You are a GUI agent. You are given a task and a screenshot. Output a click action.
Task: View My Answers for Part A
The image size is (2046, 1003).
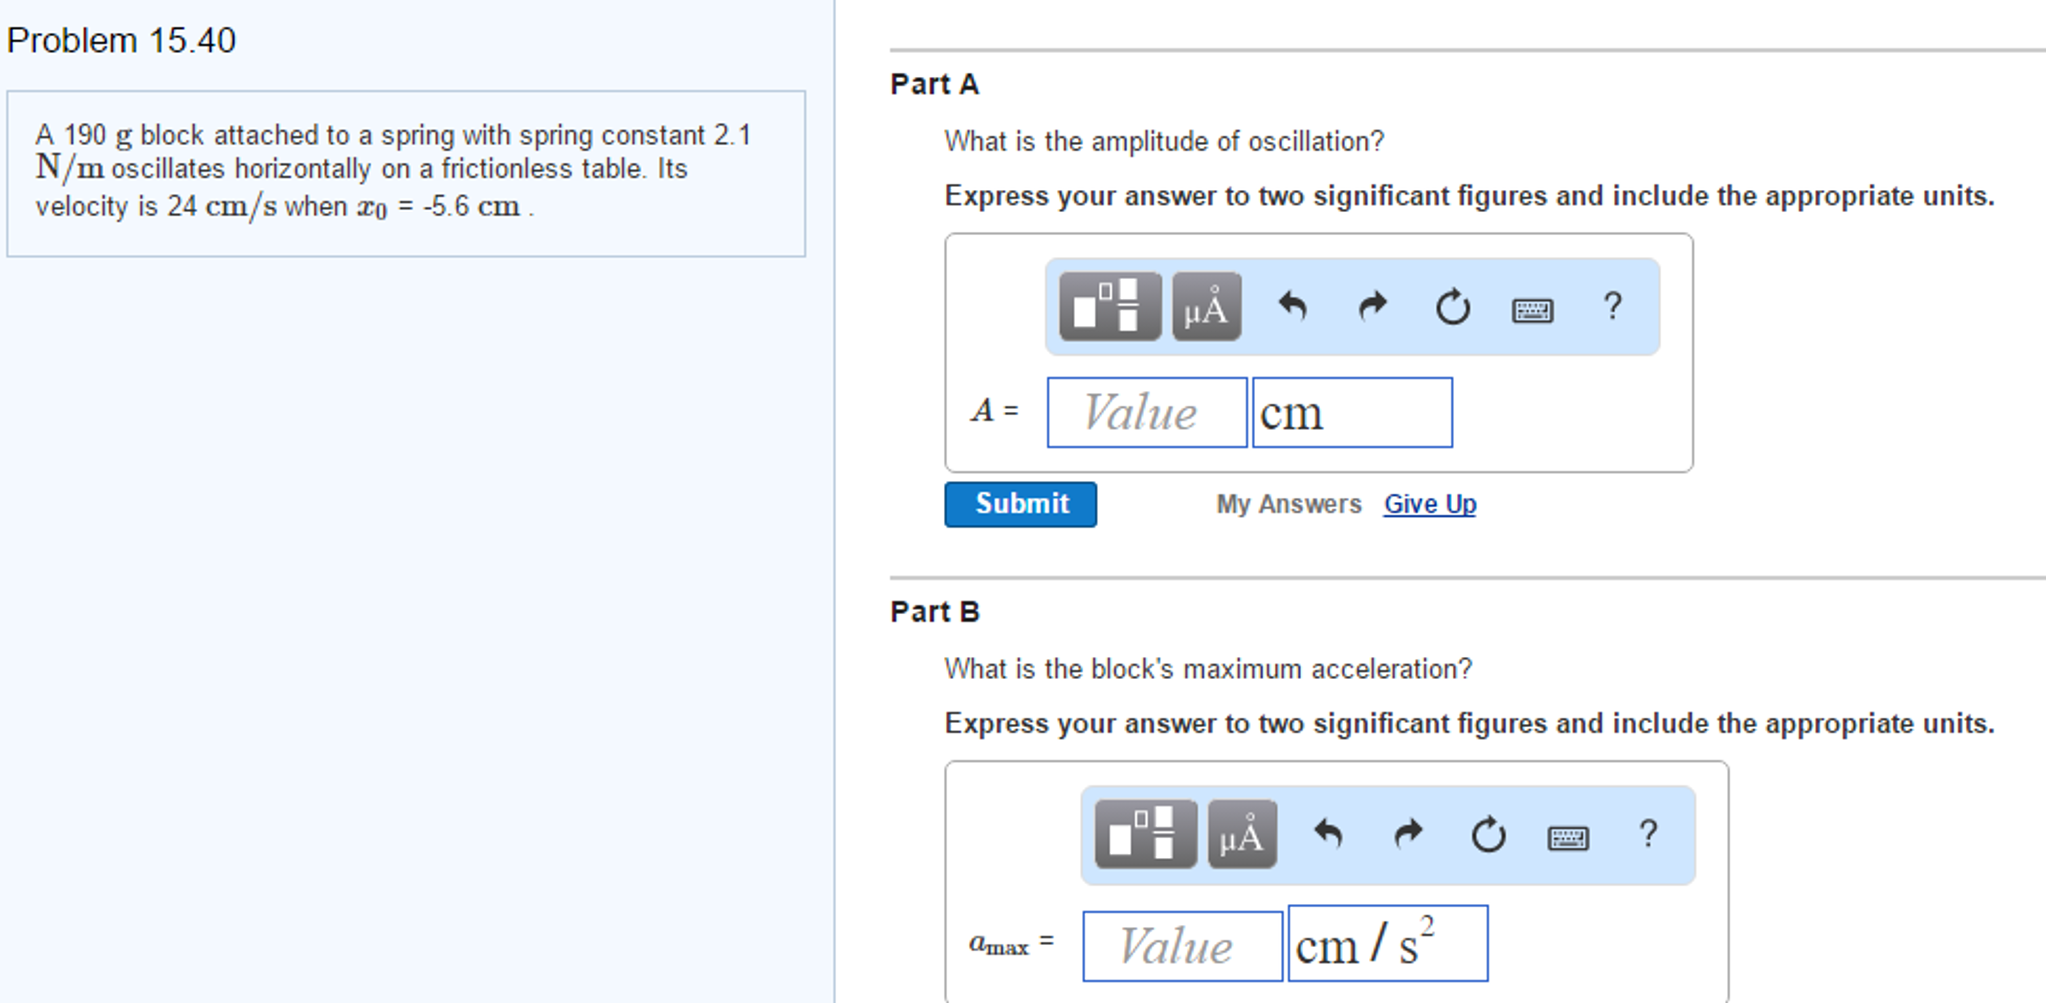(1288, 504)
